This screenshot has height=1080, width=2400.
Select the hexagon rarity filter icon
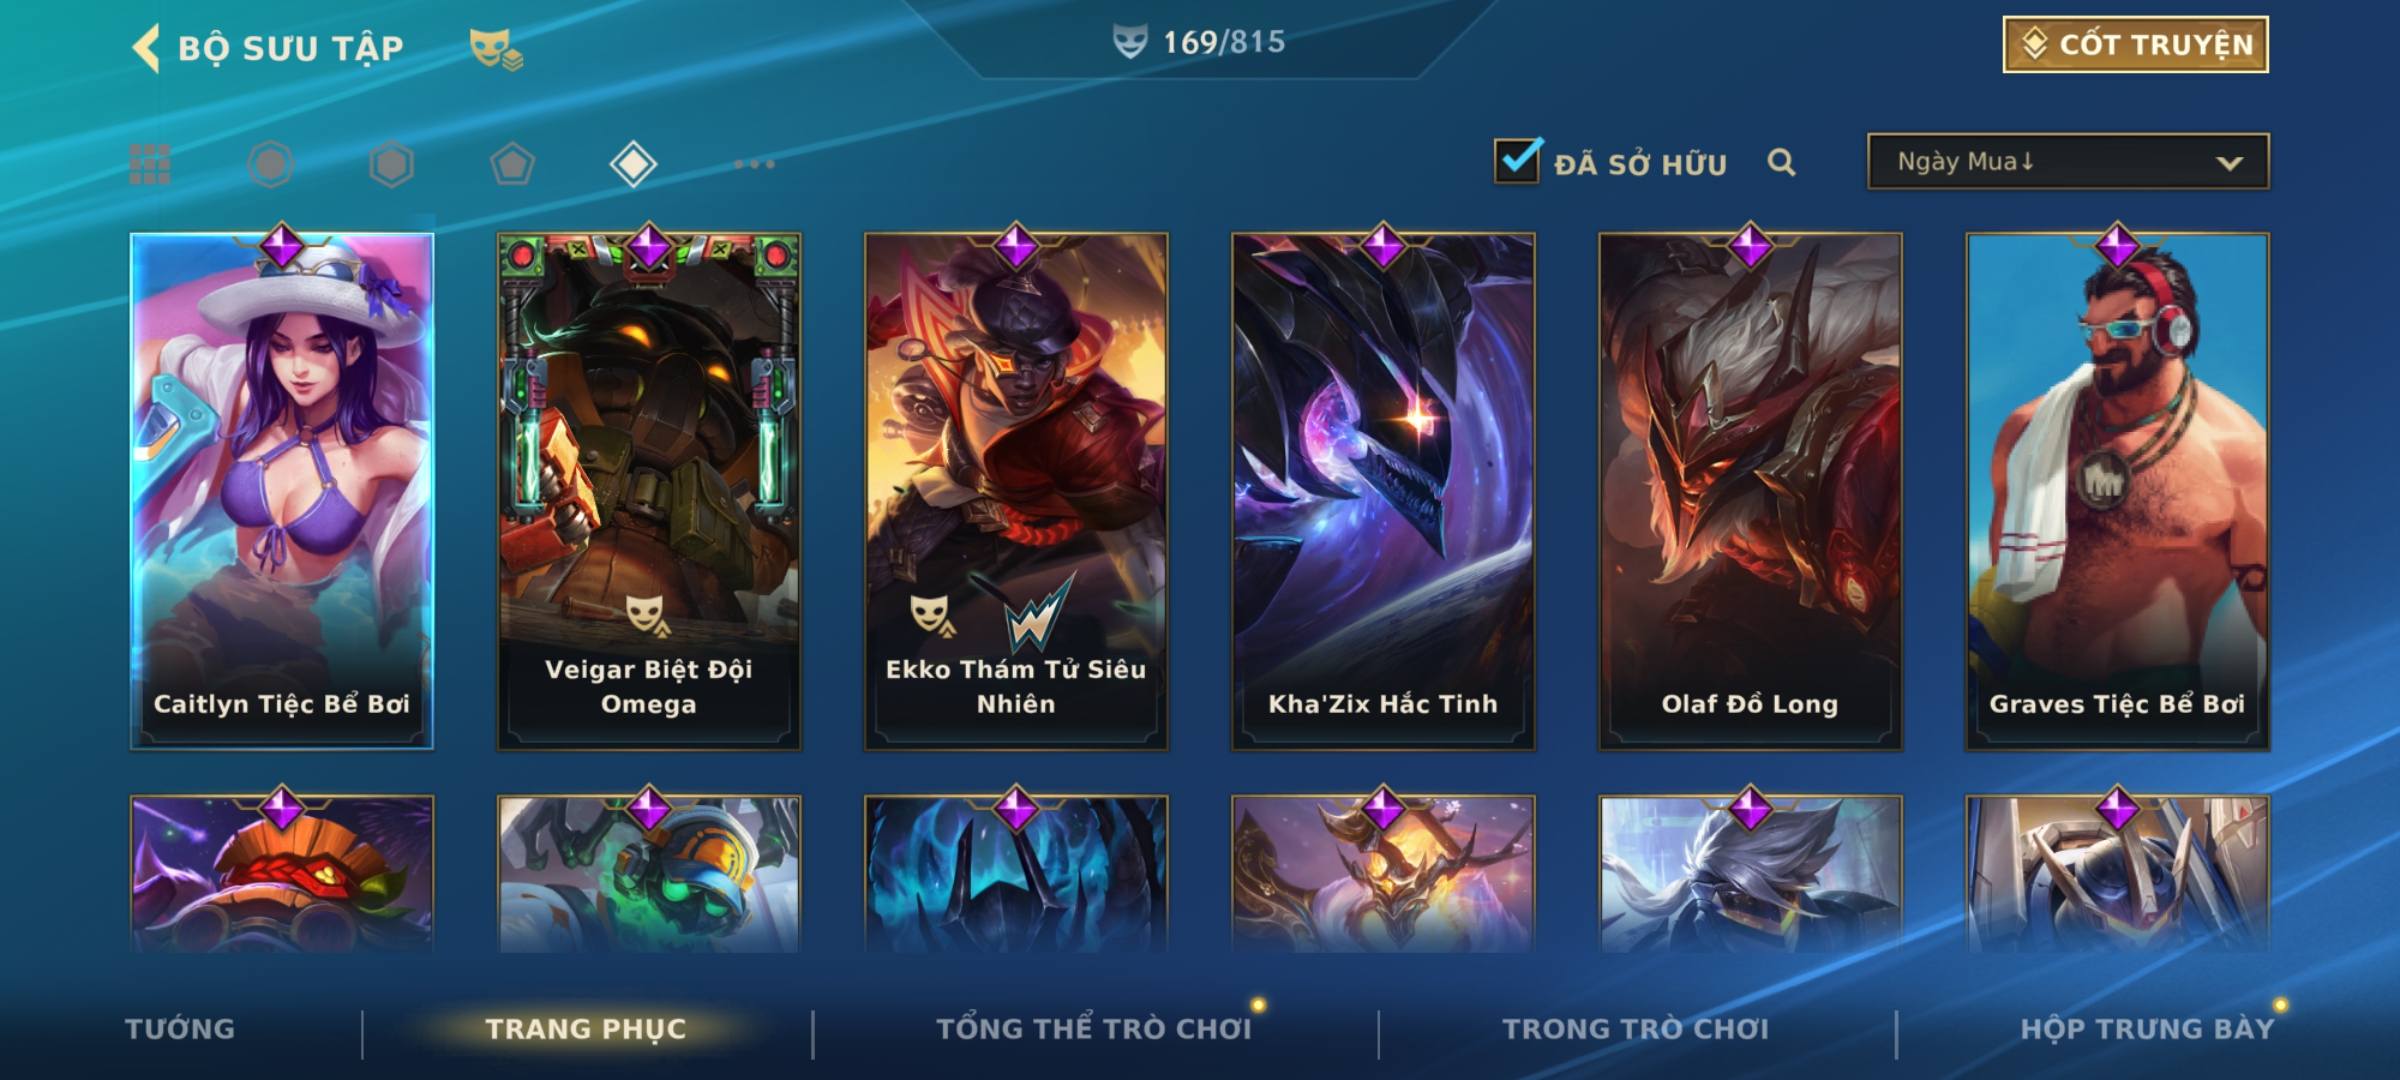click(x=391, y=164)
